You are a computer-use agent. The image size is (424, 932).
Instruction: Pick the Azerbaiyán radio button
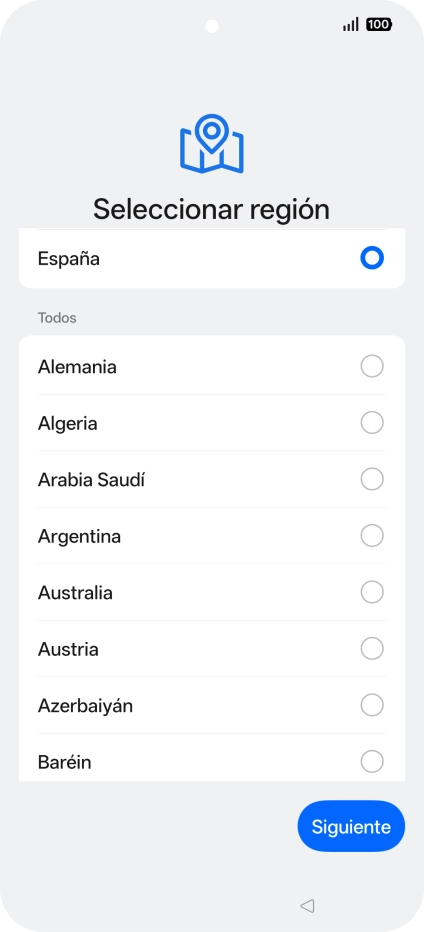tap(372, 705)
